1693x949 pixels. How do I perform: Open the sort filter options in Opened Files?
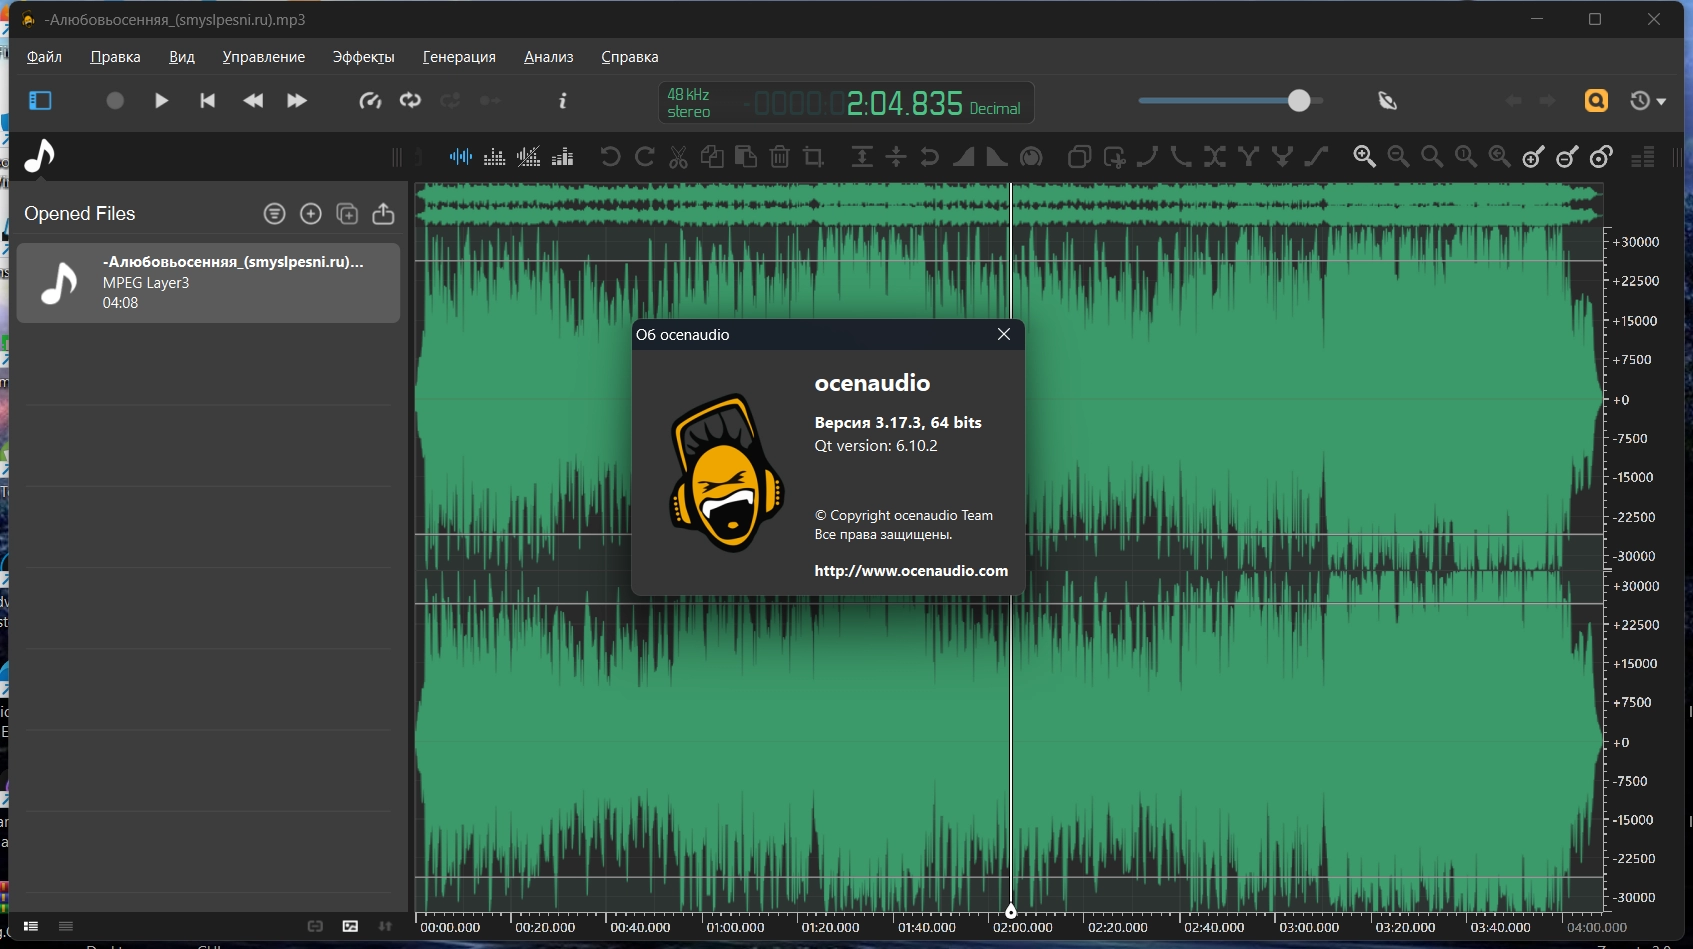(x=274, y=214)
